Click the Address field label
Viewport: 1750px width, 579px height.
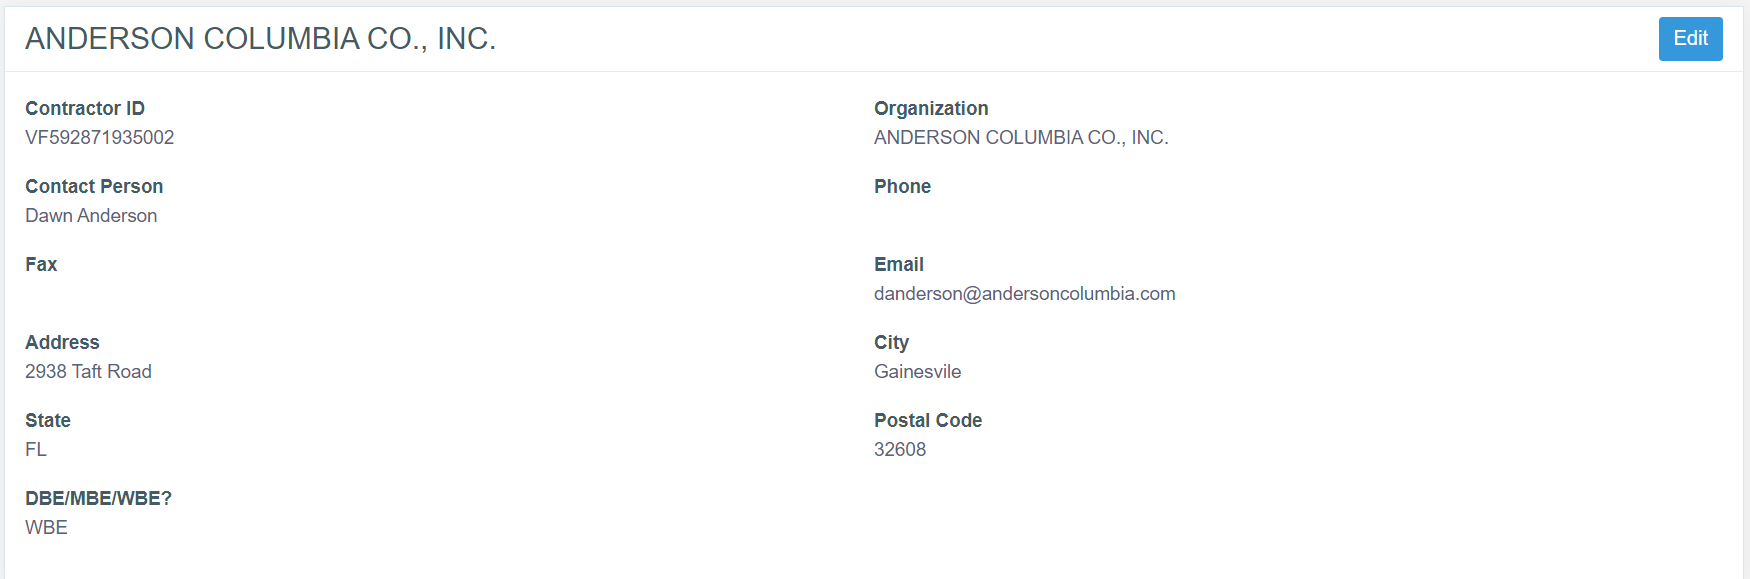[62, 343]
